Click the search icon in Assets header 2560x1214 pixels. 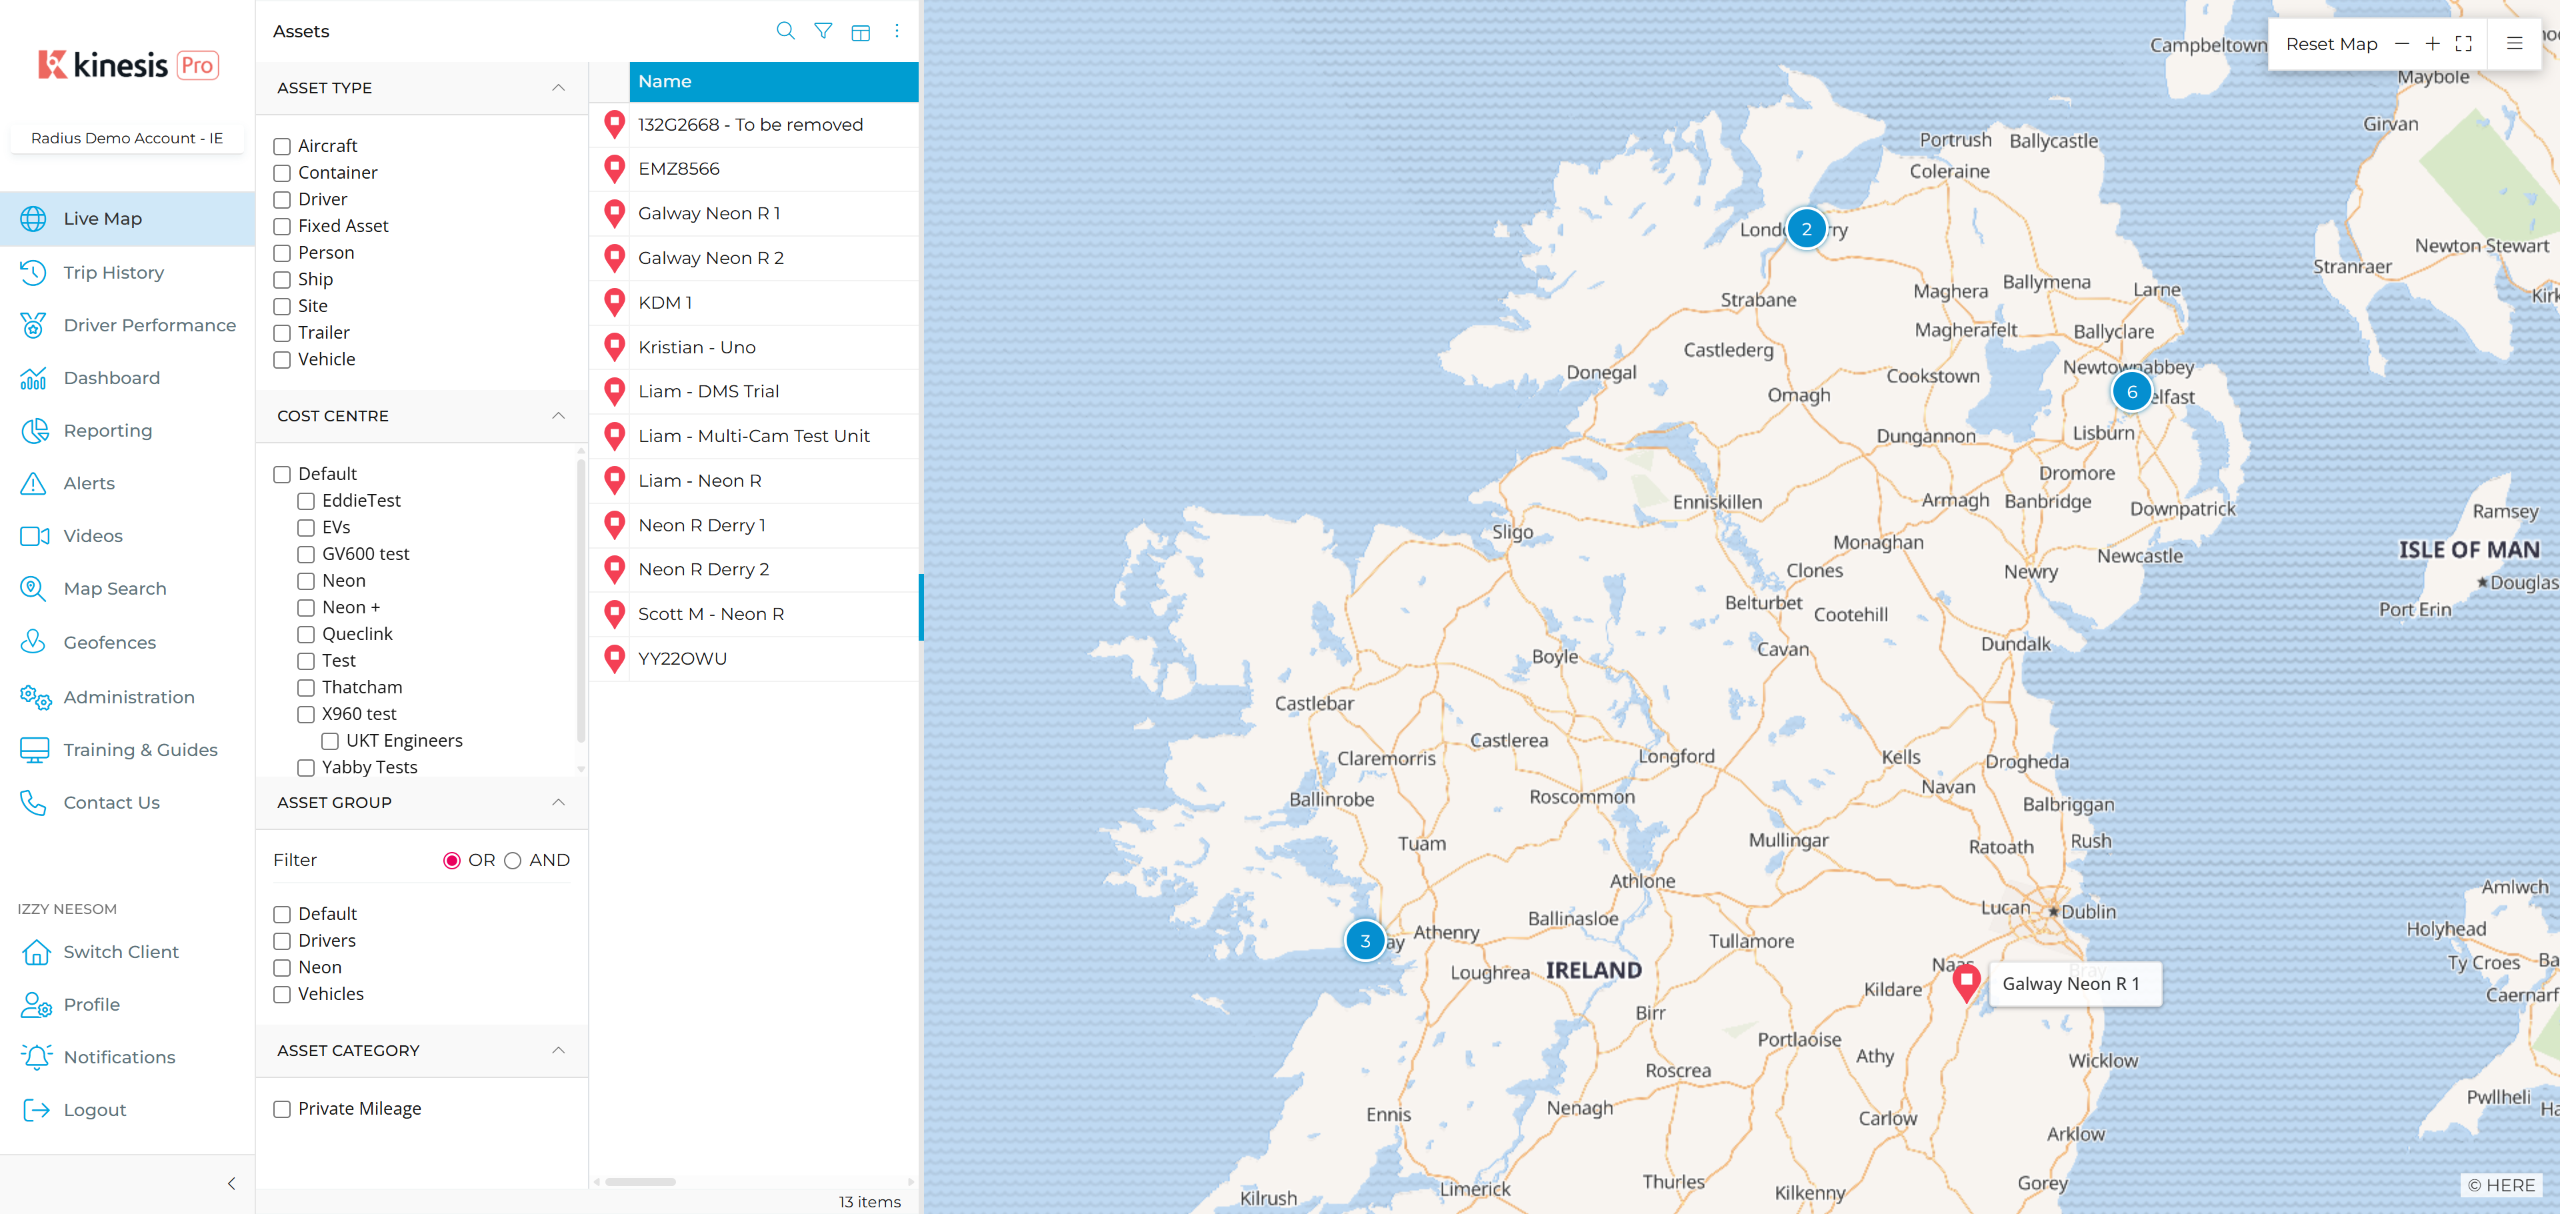coord(785,31)
